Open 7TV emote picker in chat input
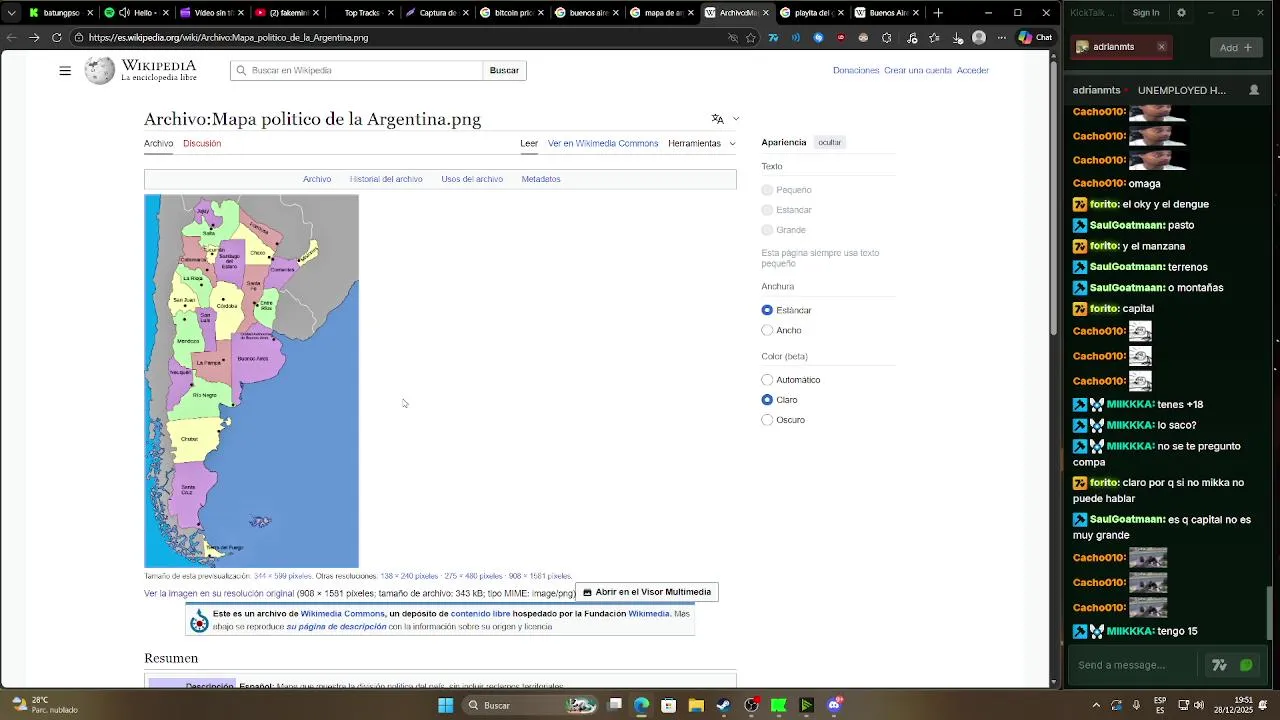Image resolution: width=1280 pixels, height=720 pixels. pyautogui.click(x=1219, y=665)
